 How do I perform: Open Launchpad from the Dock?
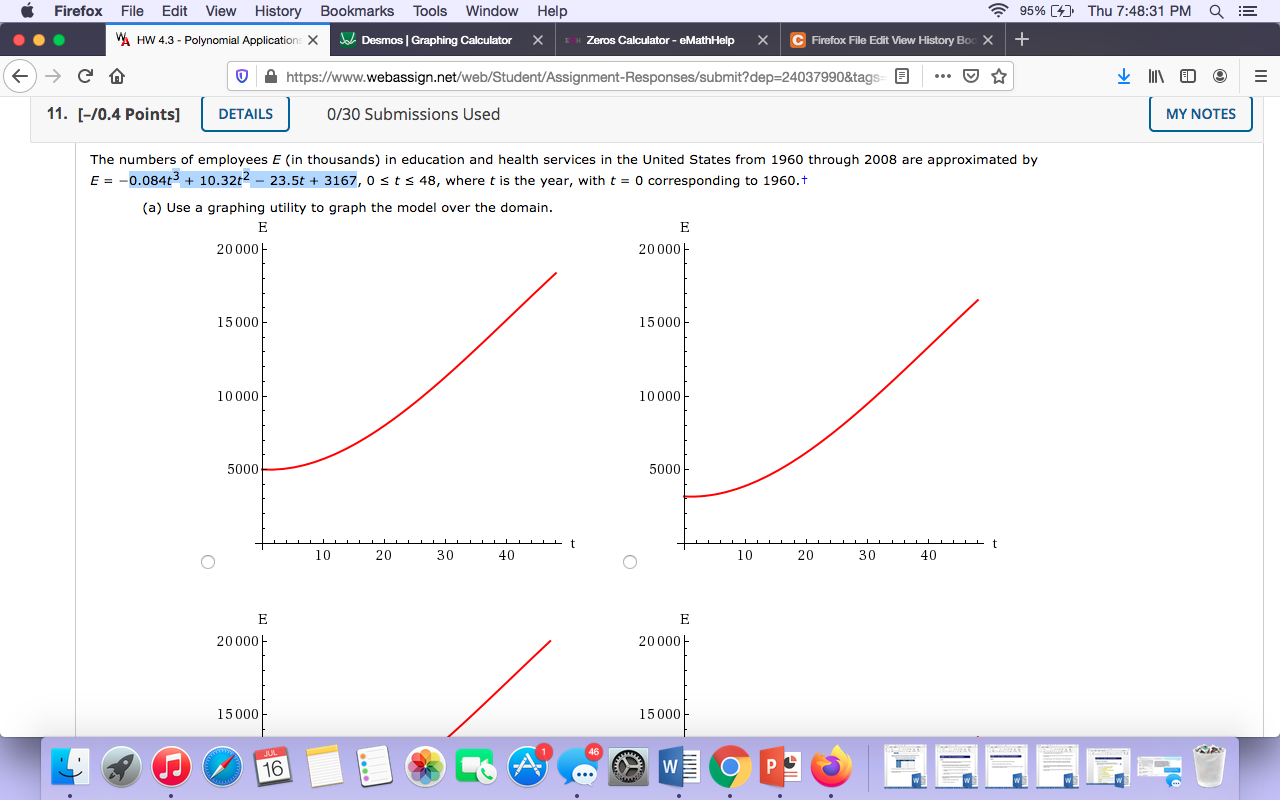coord(121,767)
